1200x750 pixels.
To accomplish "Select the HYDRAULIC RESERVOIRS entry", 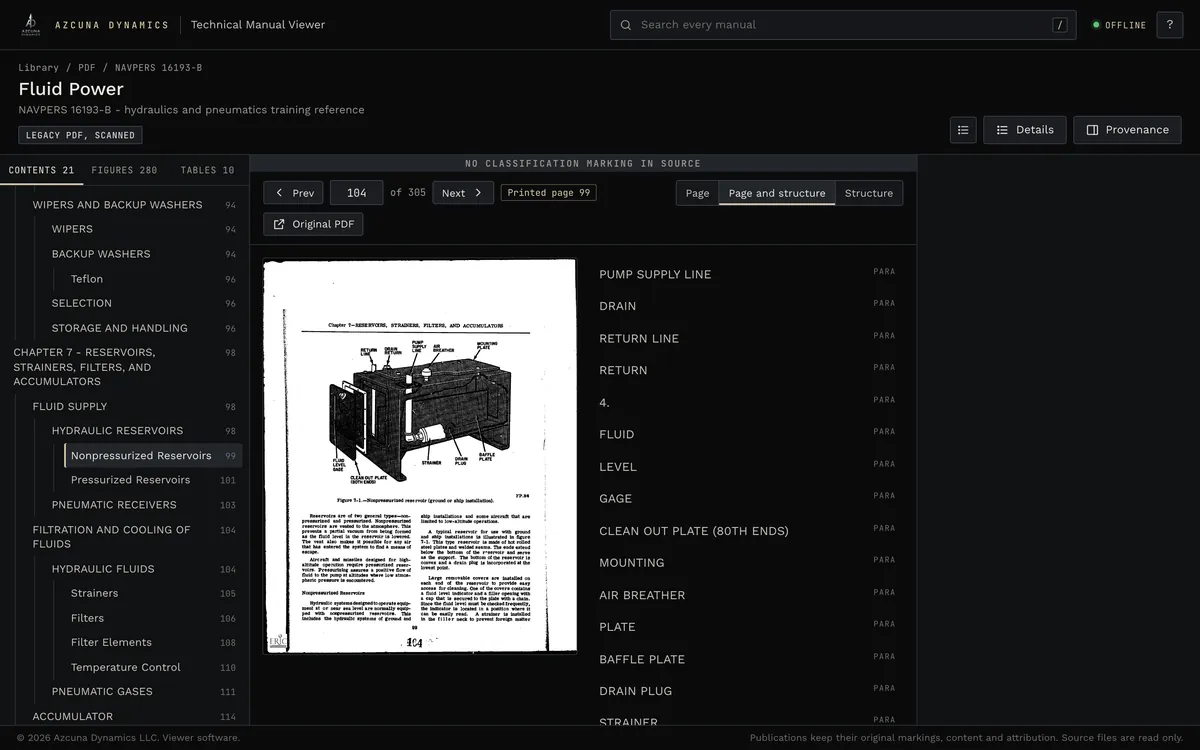I will click(143, 431).
